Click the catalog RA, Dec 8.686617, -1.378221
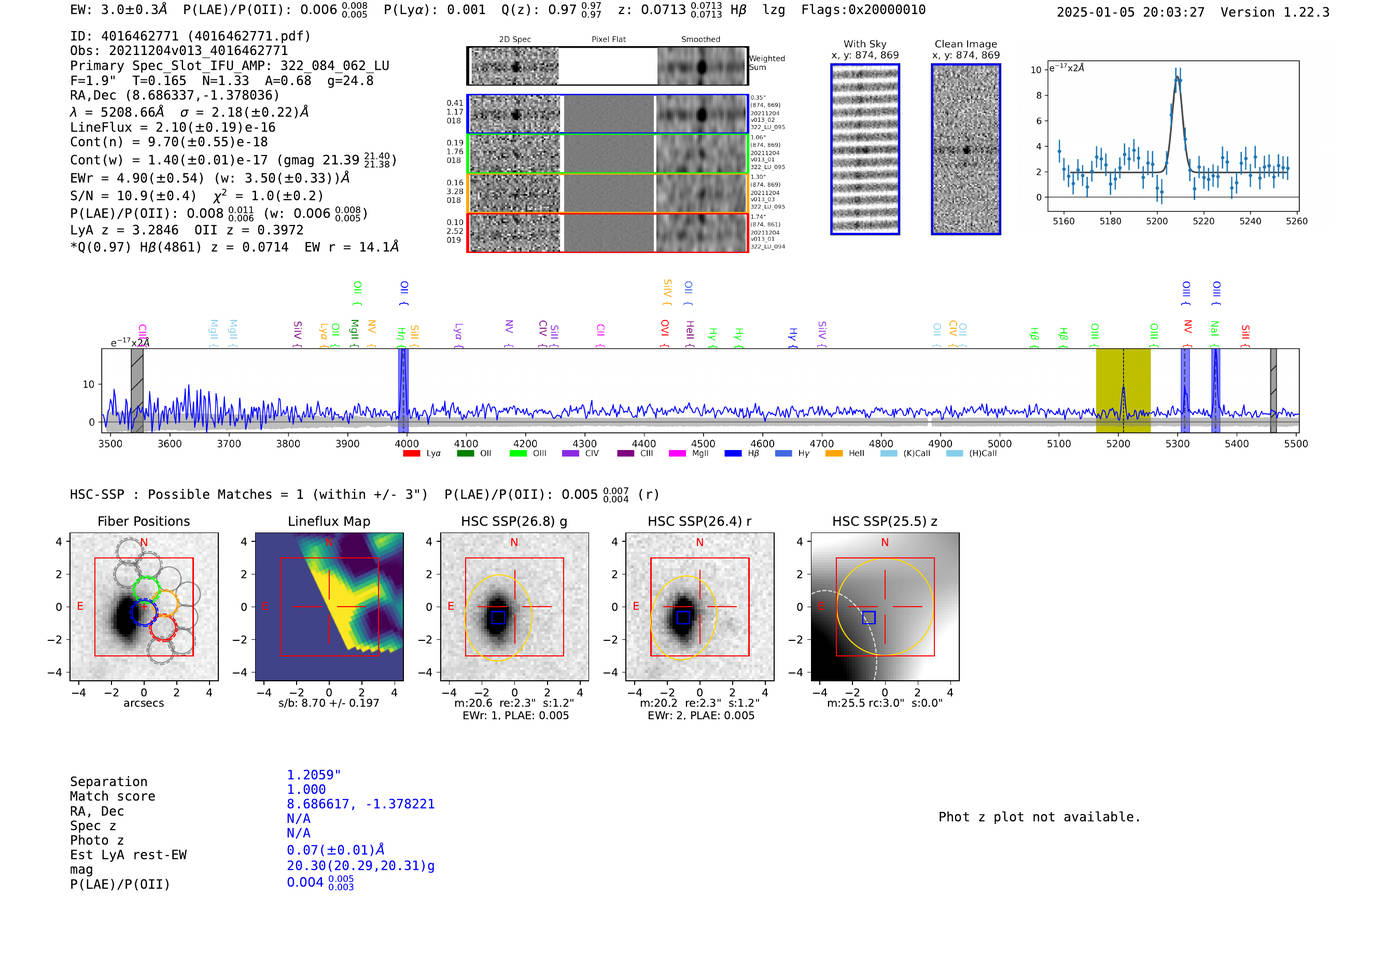This screenshot has height=953, width=1400. coord(361,804)
